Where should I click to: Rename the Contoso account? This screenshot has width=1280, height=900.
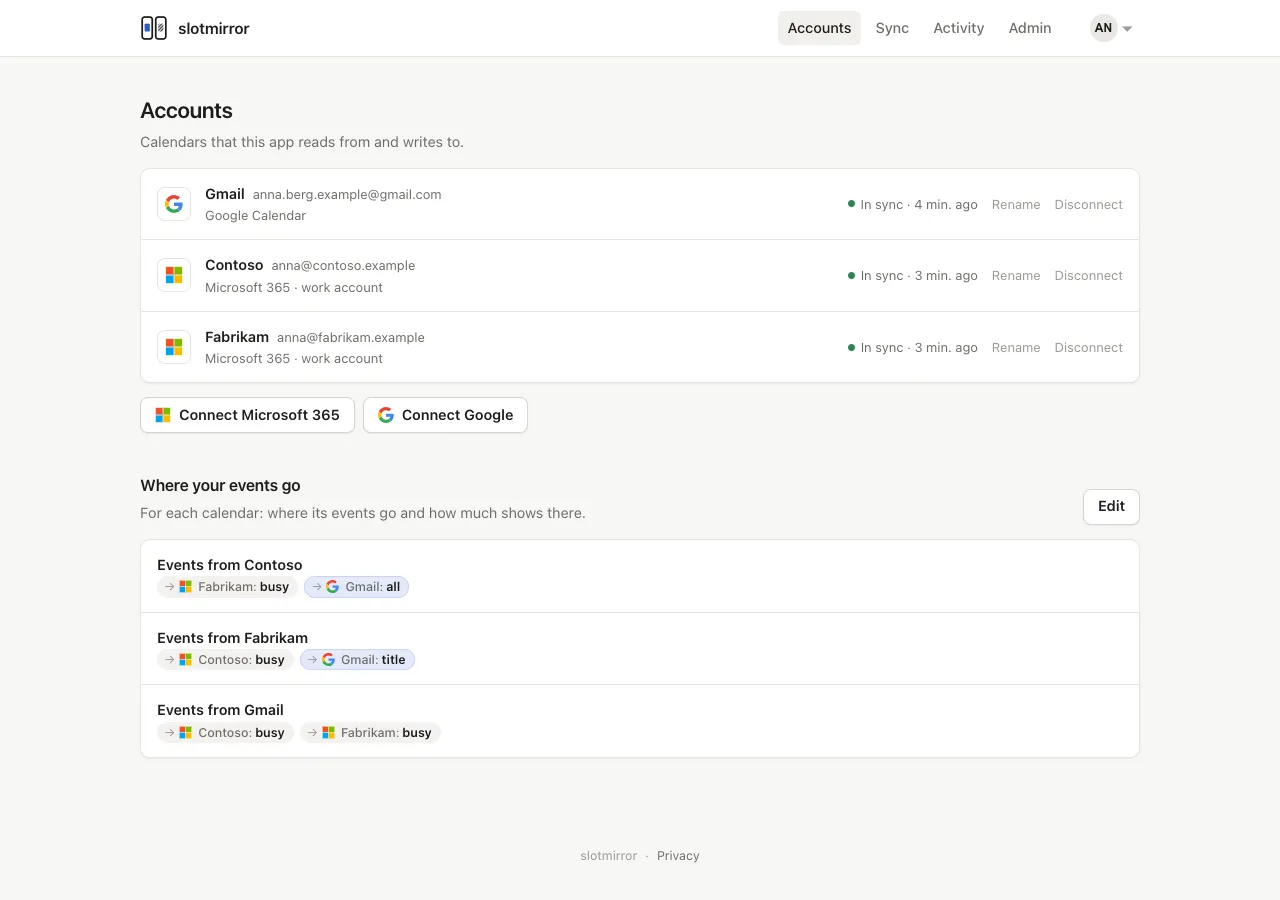[1016, 276]
